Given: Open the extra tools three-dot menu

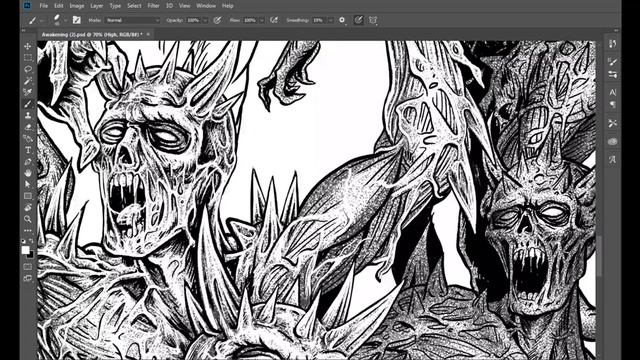Looking at the screenshot, I should [x=28, y=231].
